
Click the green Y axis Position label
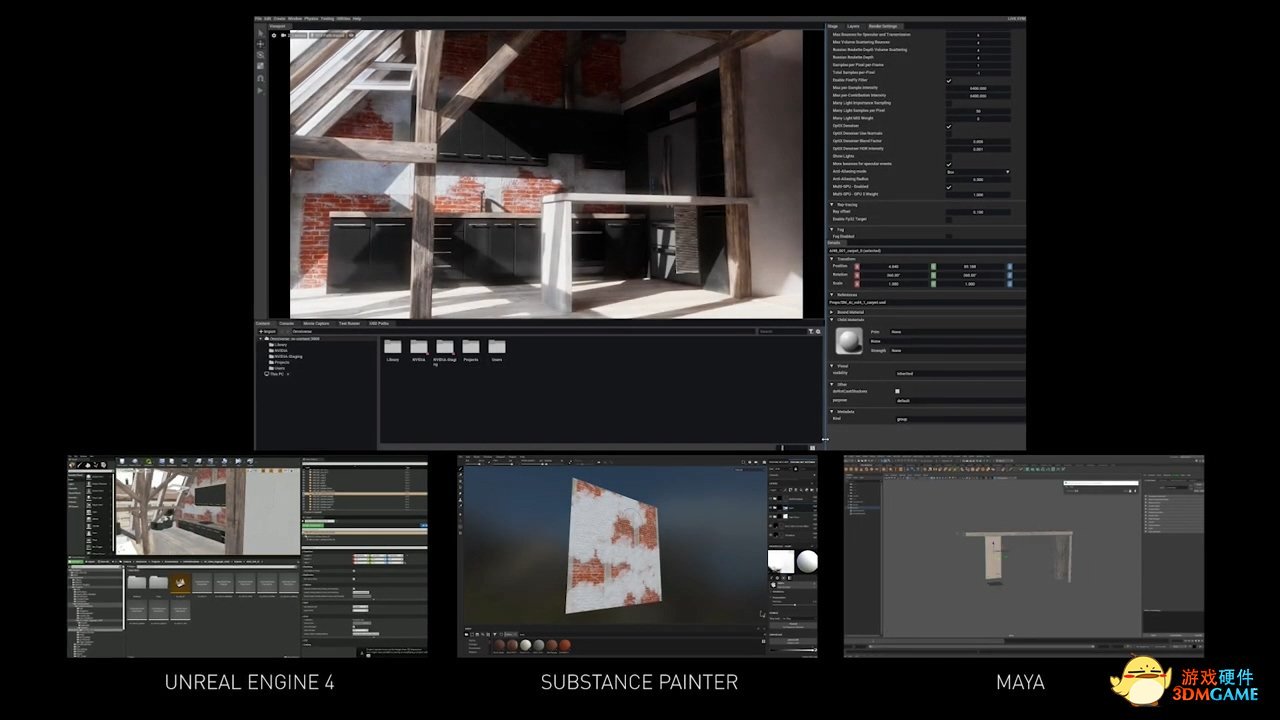[933, 266]
